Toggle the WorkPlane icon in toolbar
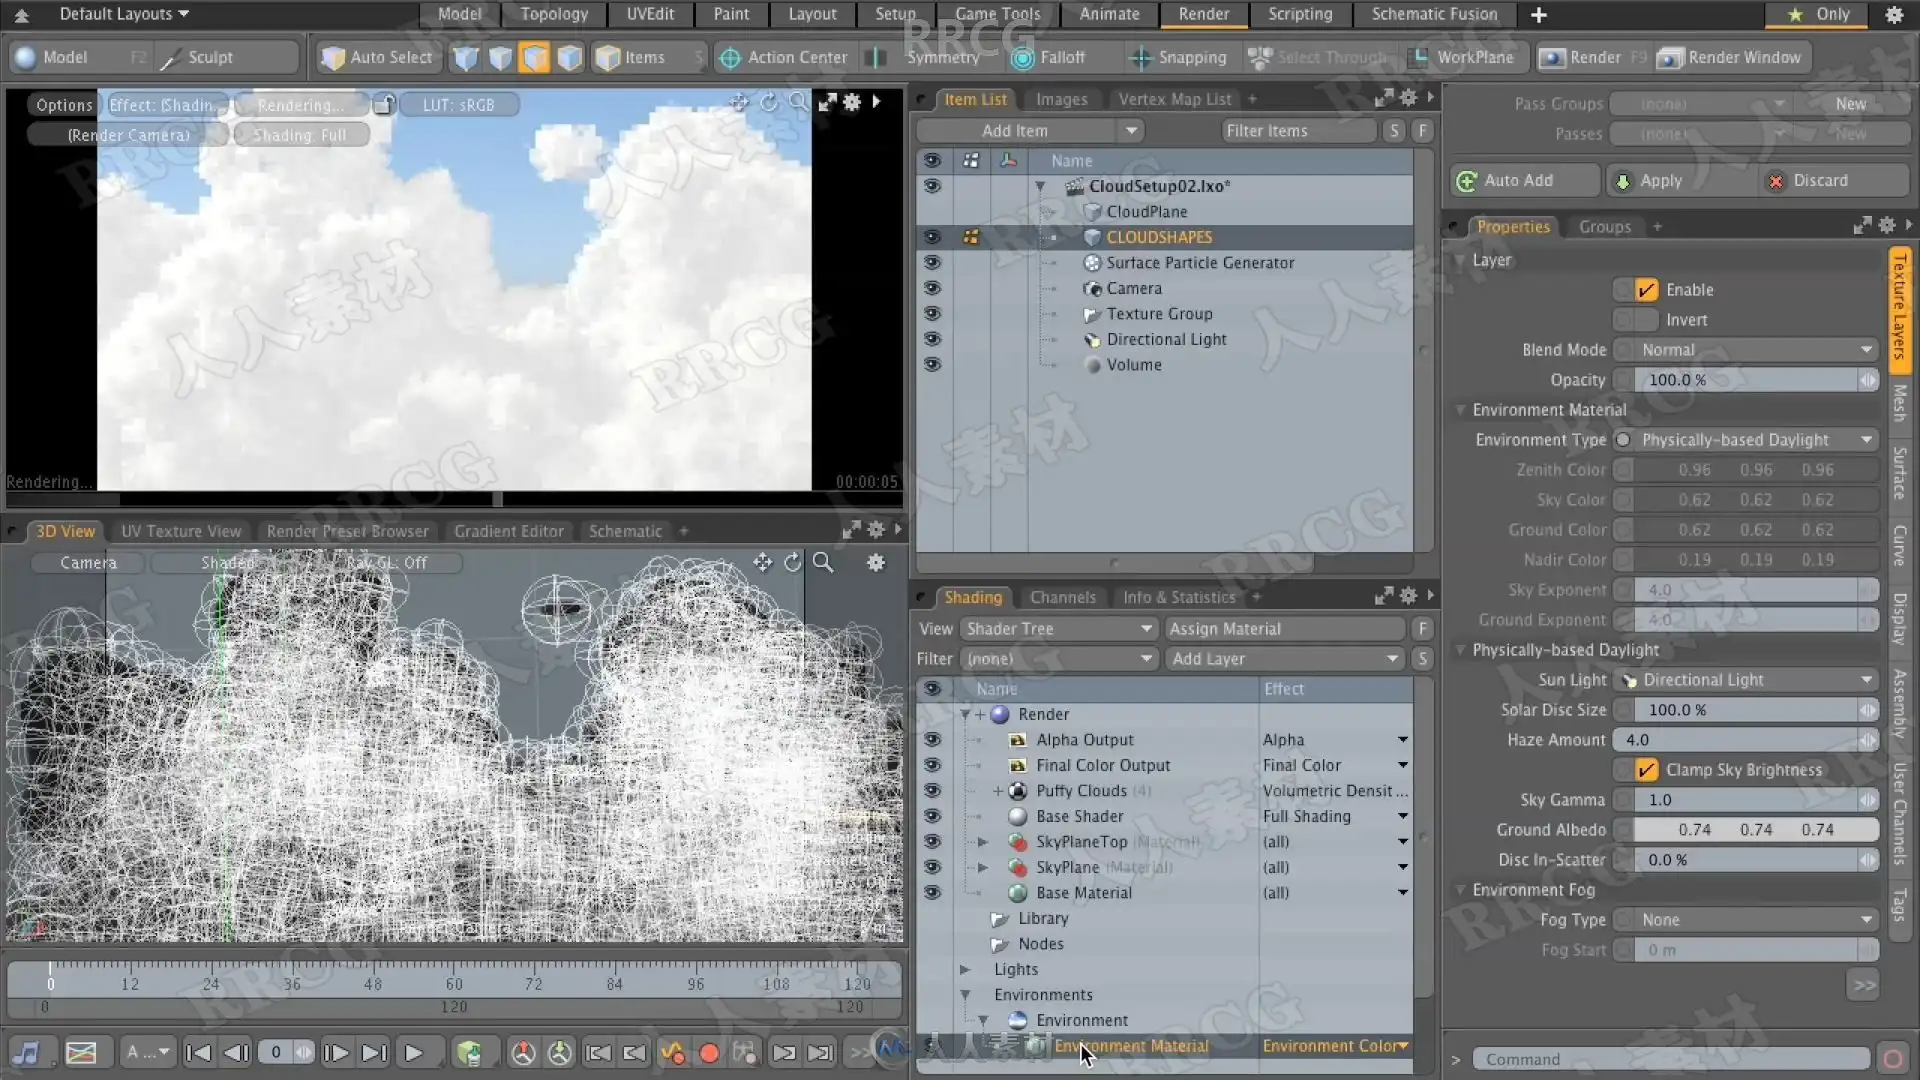The height and width of the screenshot is (1080, 1920). tap(1418, 58)
